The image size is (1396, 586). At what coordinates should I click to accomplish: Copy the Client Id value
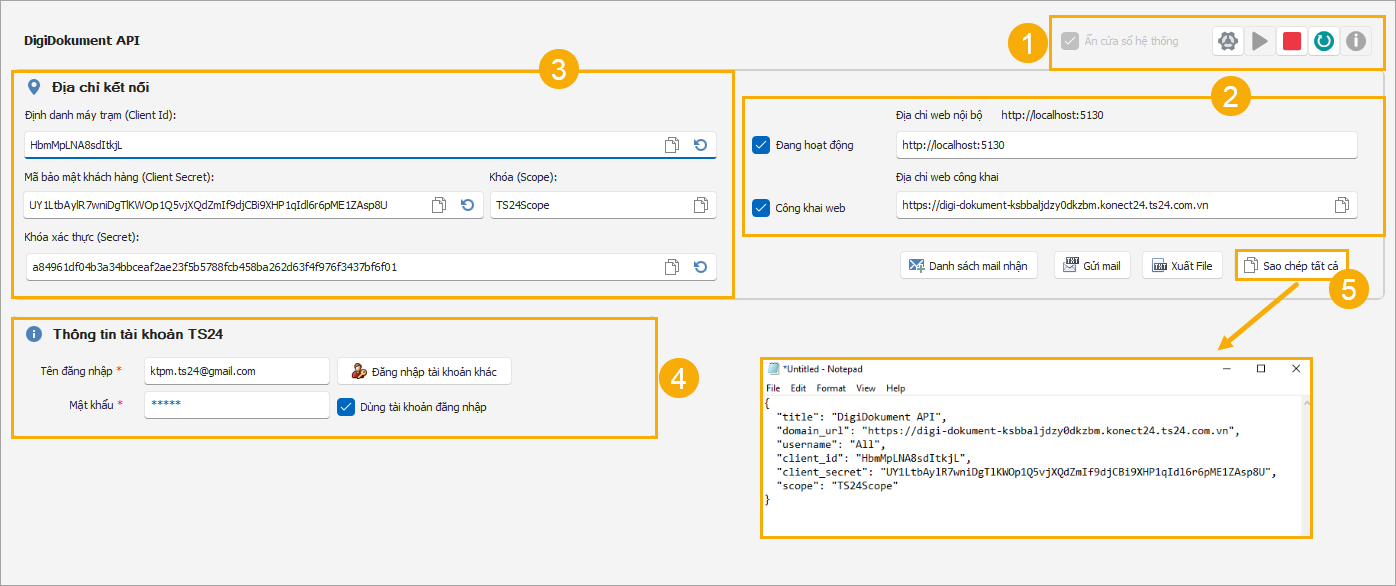point(672,145)
